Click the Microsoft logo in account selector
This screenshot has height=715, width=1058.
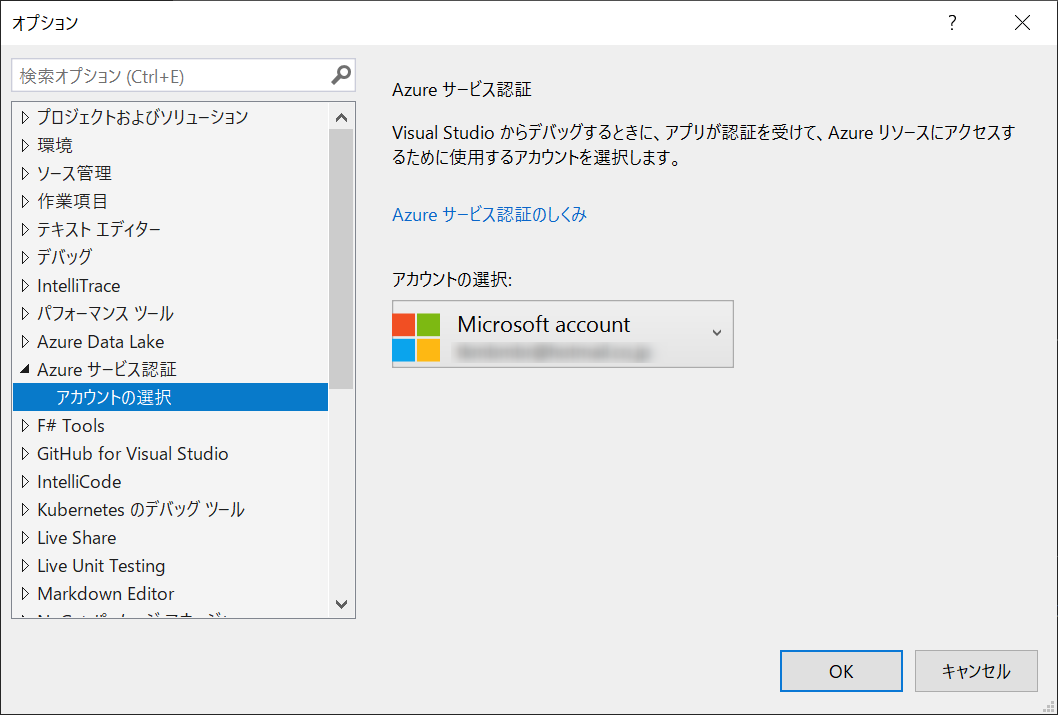click(x=416, y=337)
